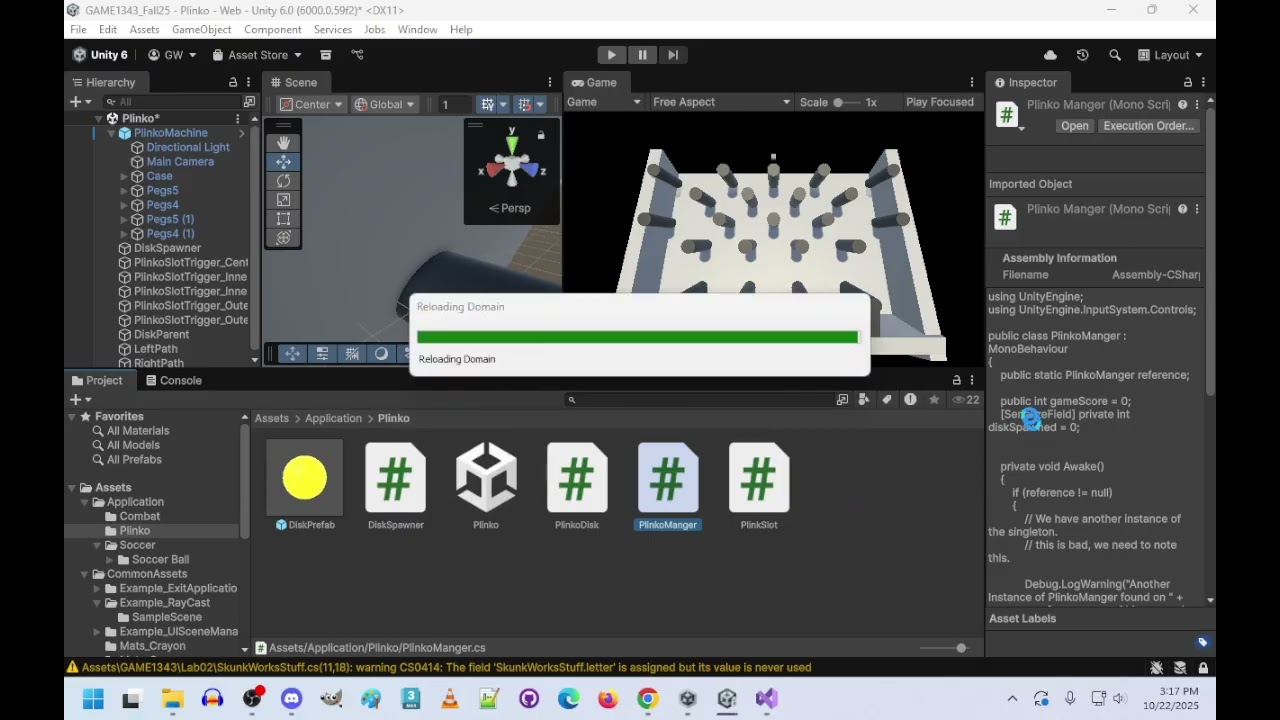The image size is (1280, 720).
Task: Select the Hand view tool in Scene
Action: pyautogui.click(x=283, y=142)
